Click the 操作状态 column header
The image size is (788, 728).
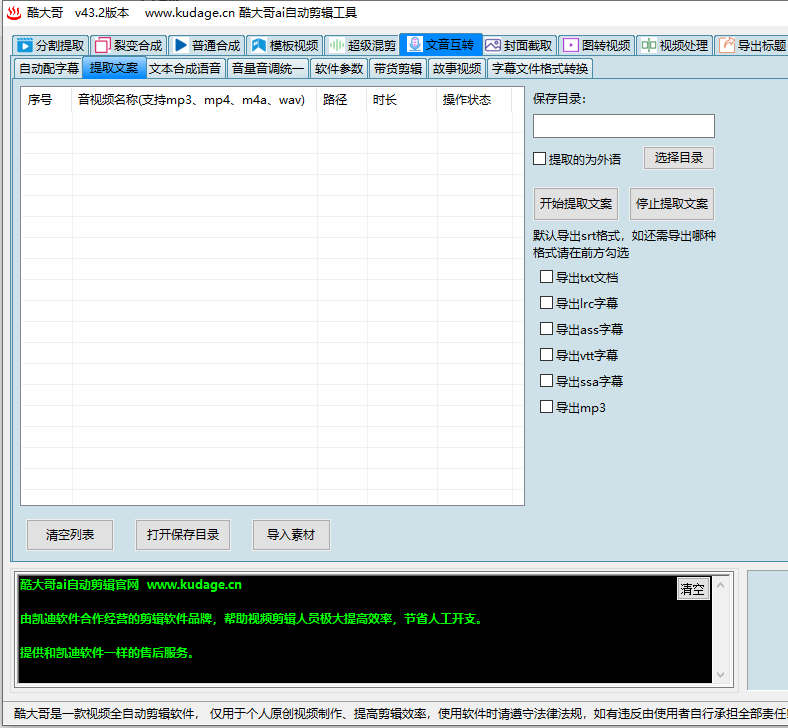[474, 100]
